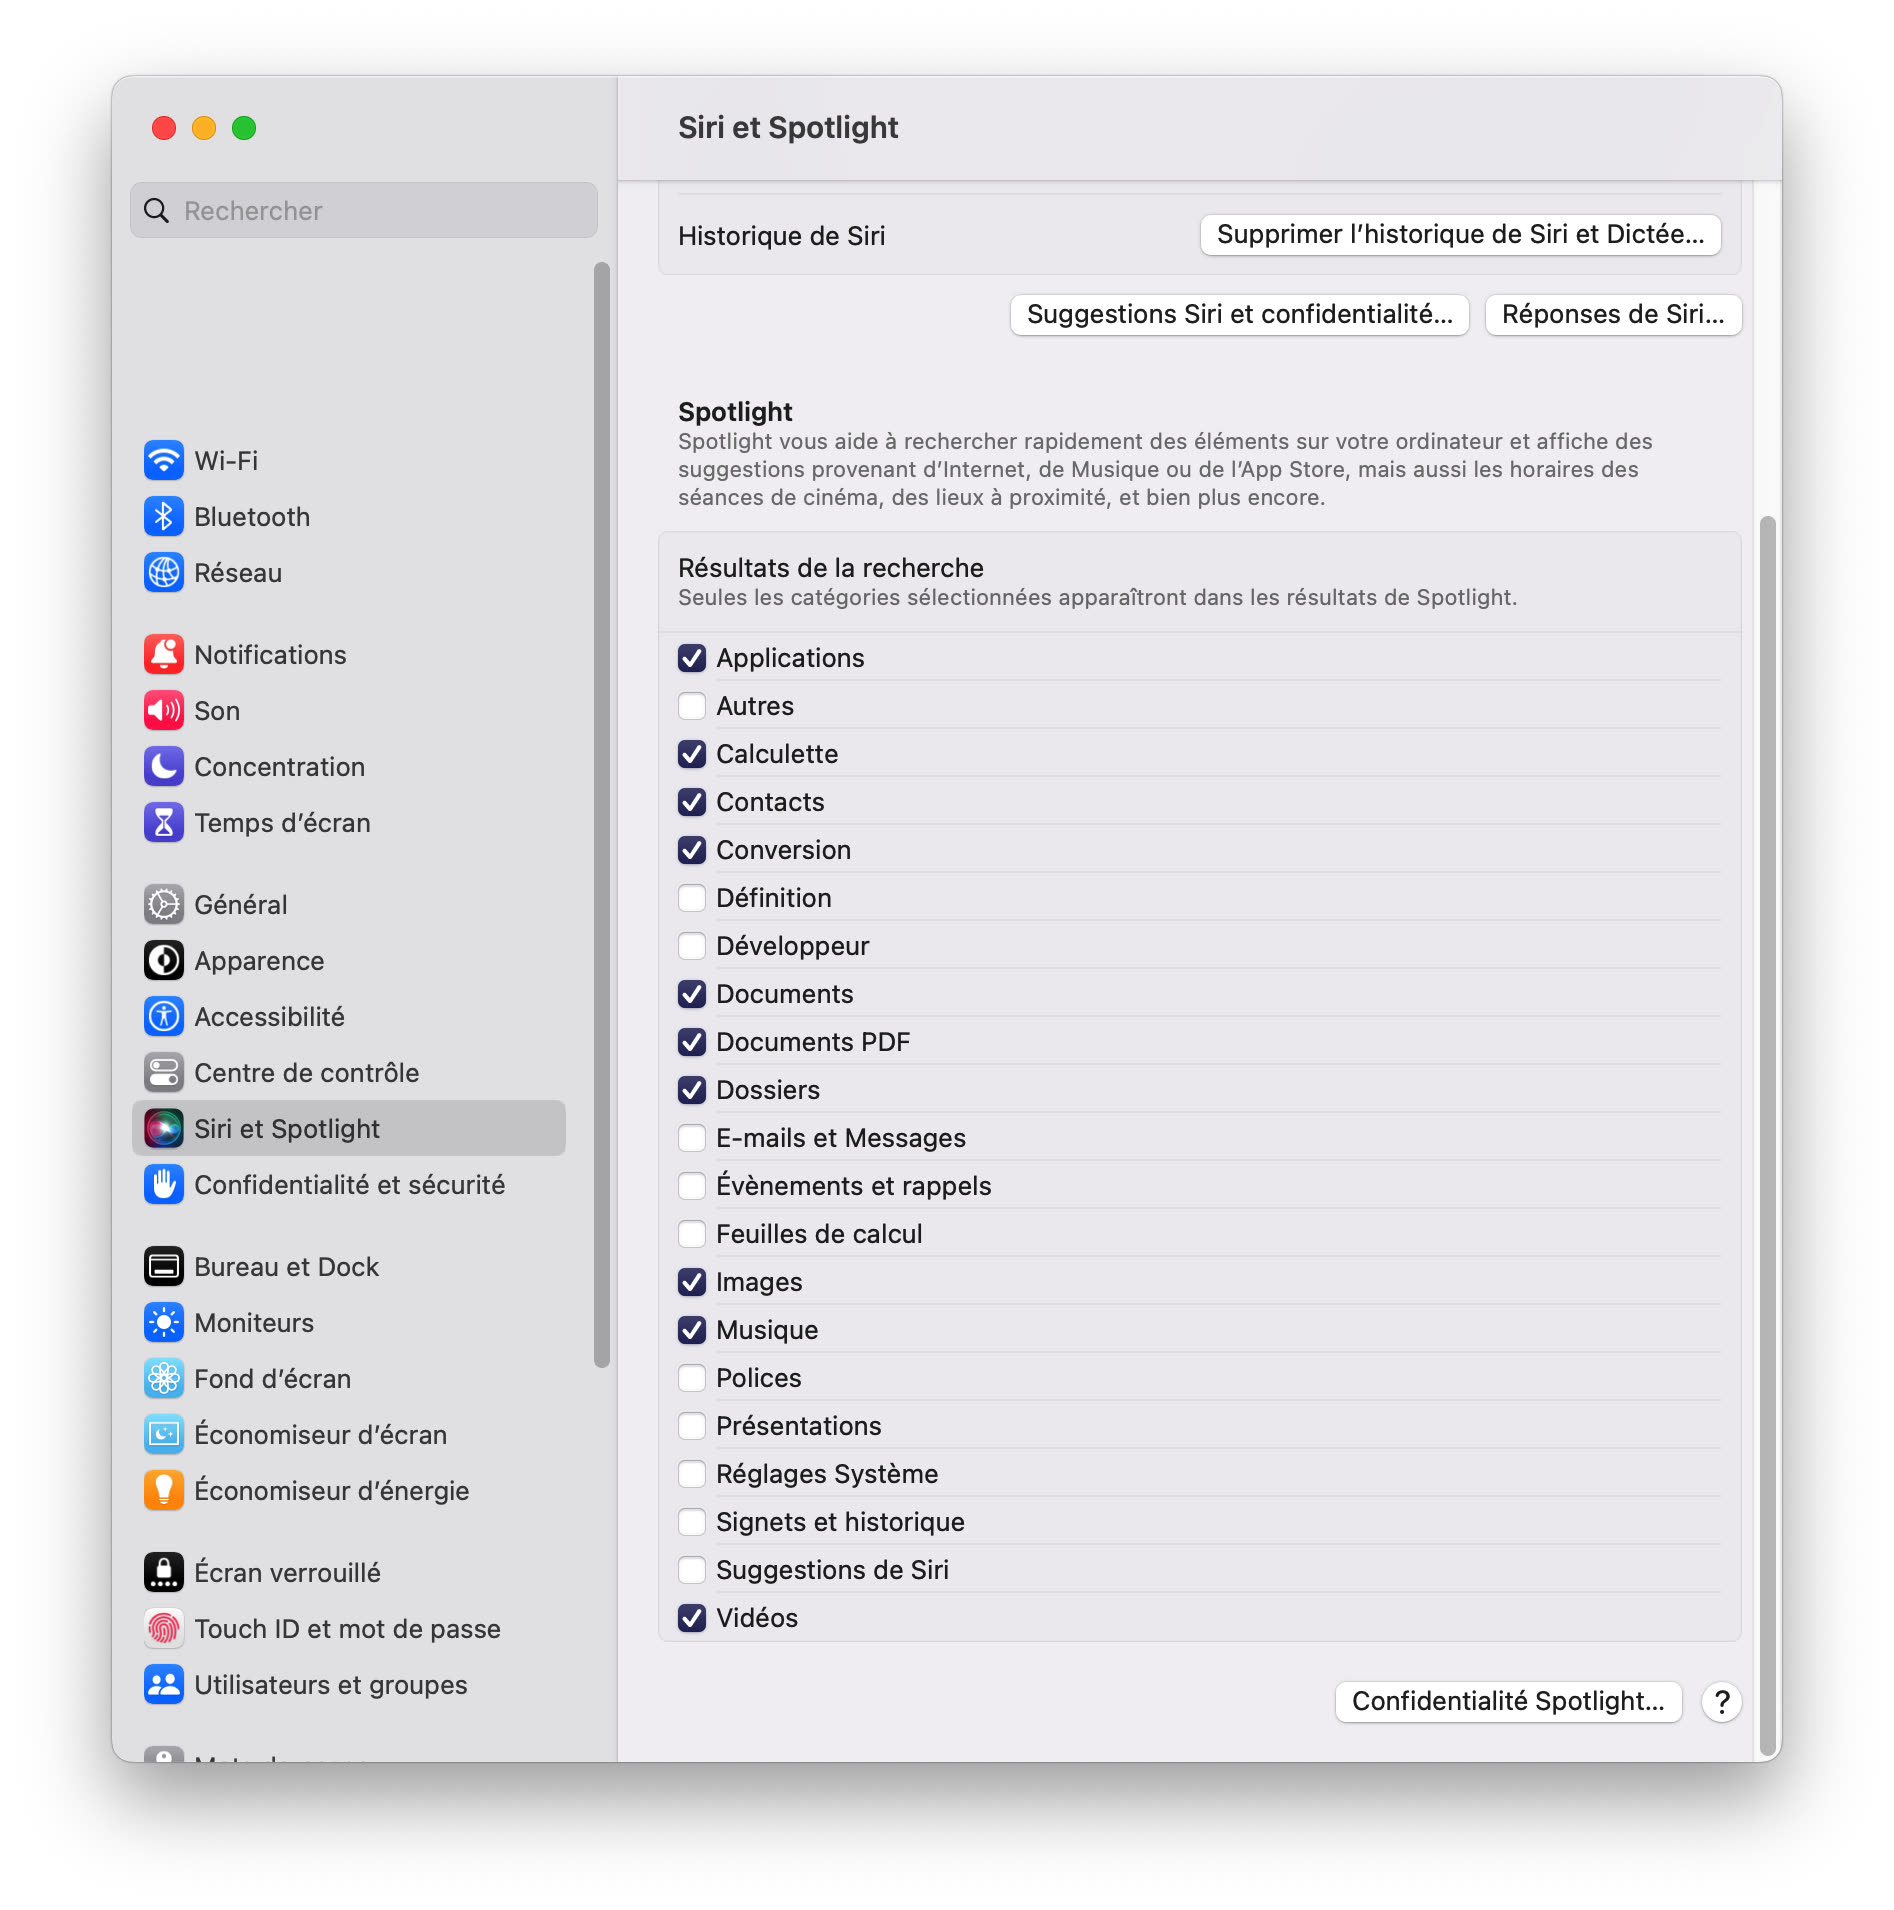Enable the Présentations checkbox
Viewport: 1894px width, 1910px height.
[x=692, y=1426]
